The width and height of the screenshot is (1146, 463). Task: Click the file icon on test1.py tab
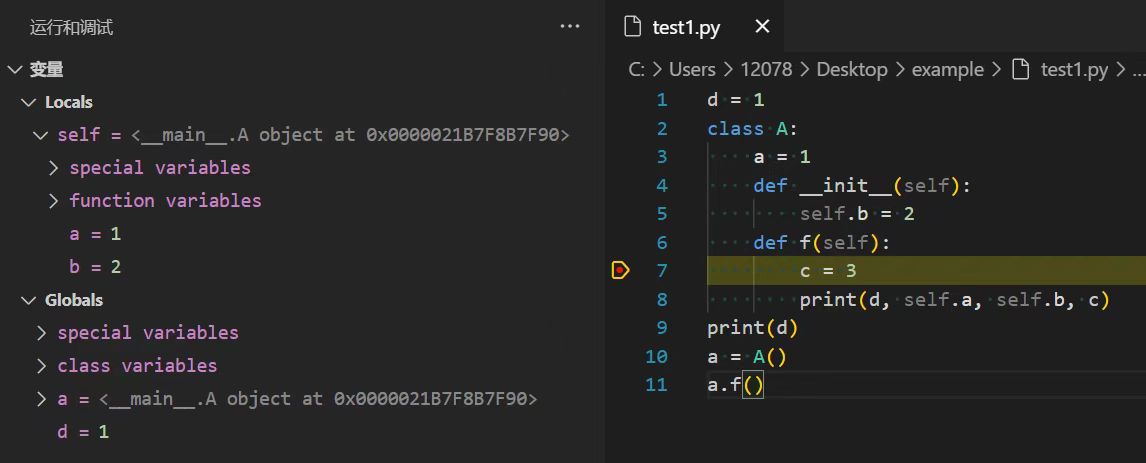point(632,27)
